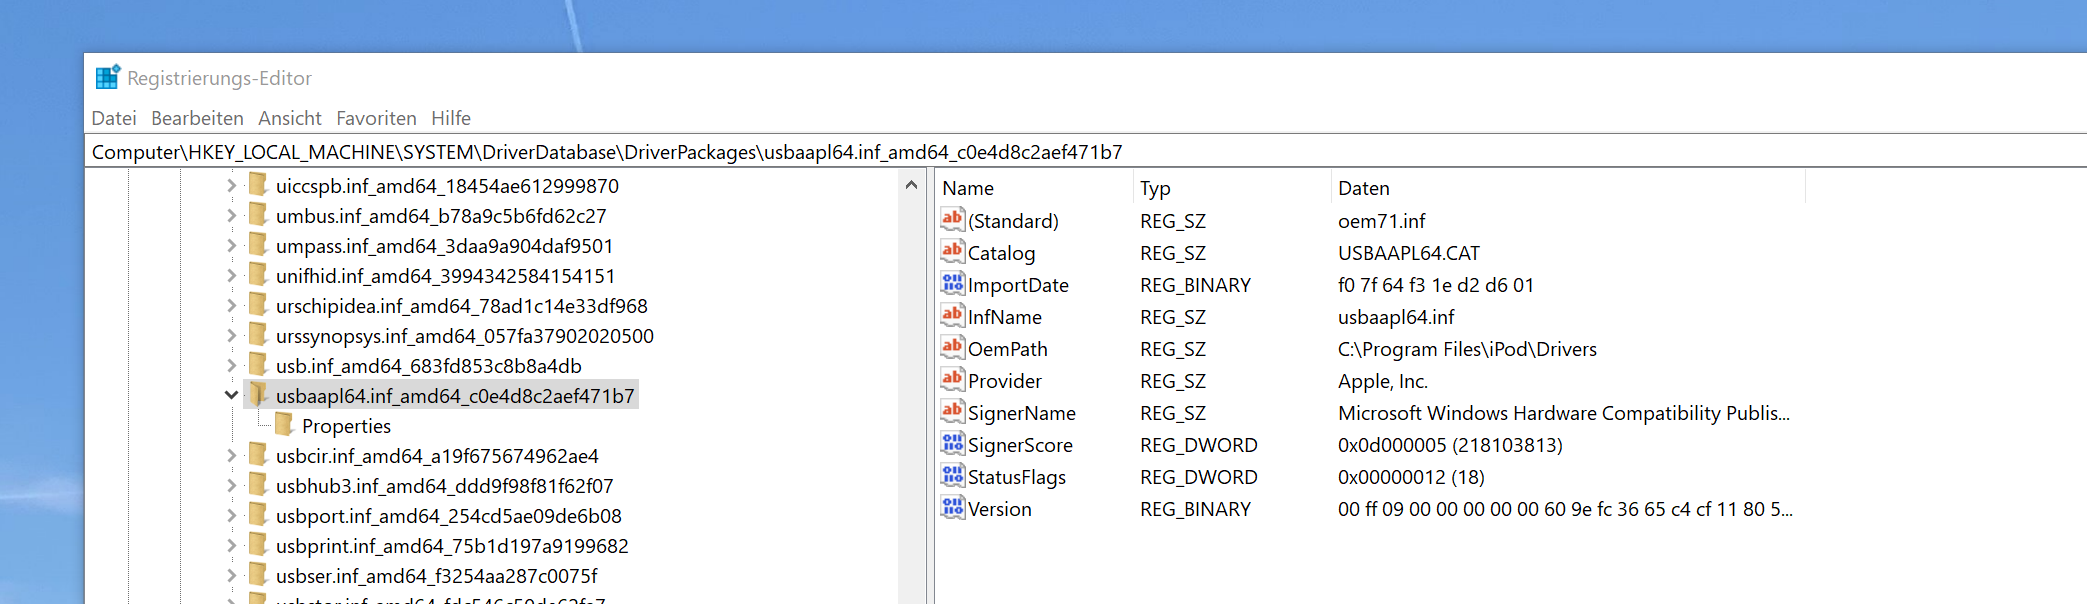Click the binary icon beside Version
Viewport: 2087px width, 604px height.
coord(952,508)
